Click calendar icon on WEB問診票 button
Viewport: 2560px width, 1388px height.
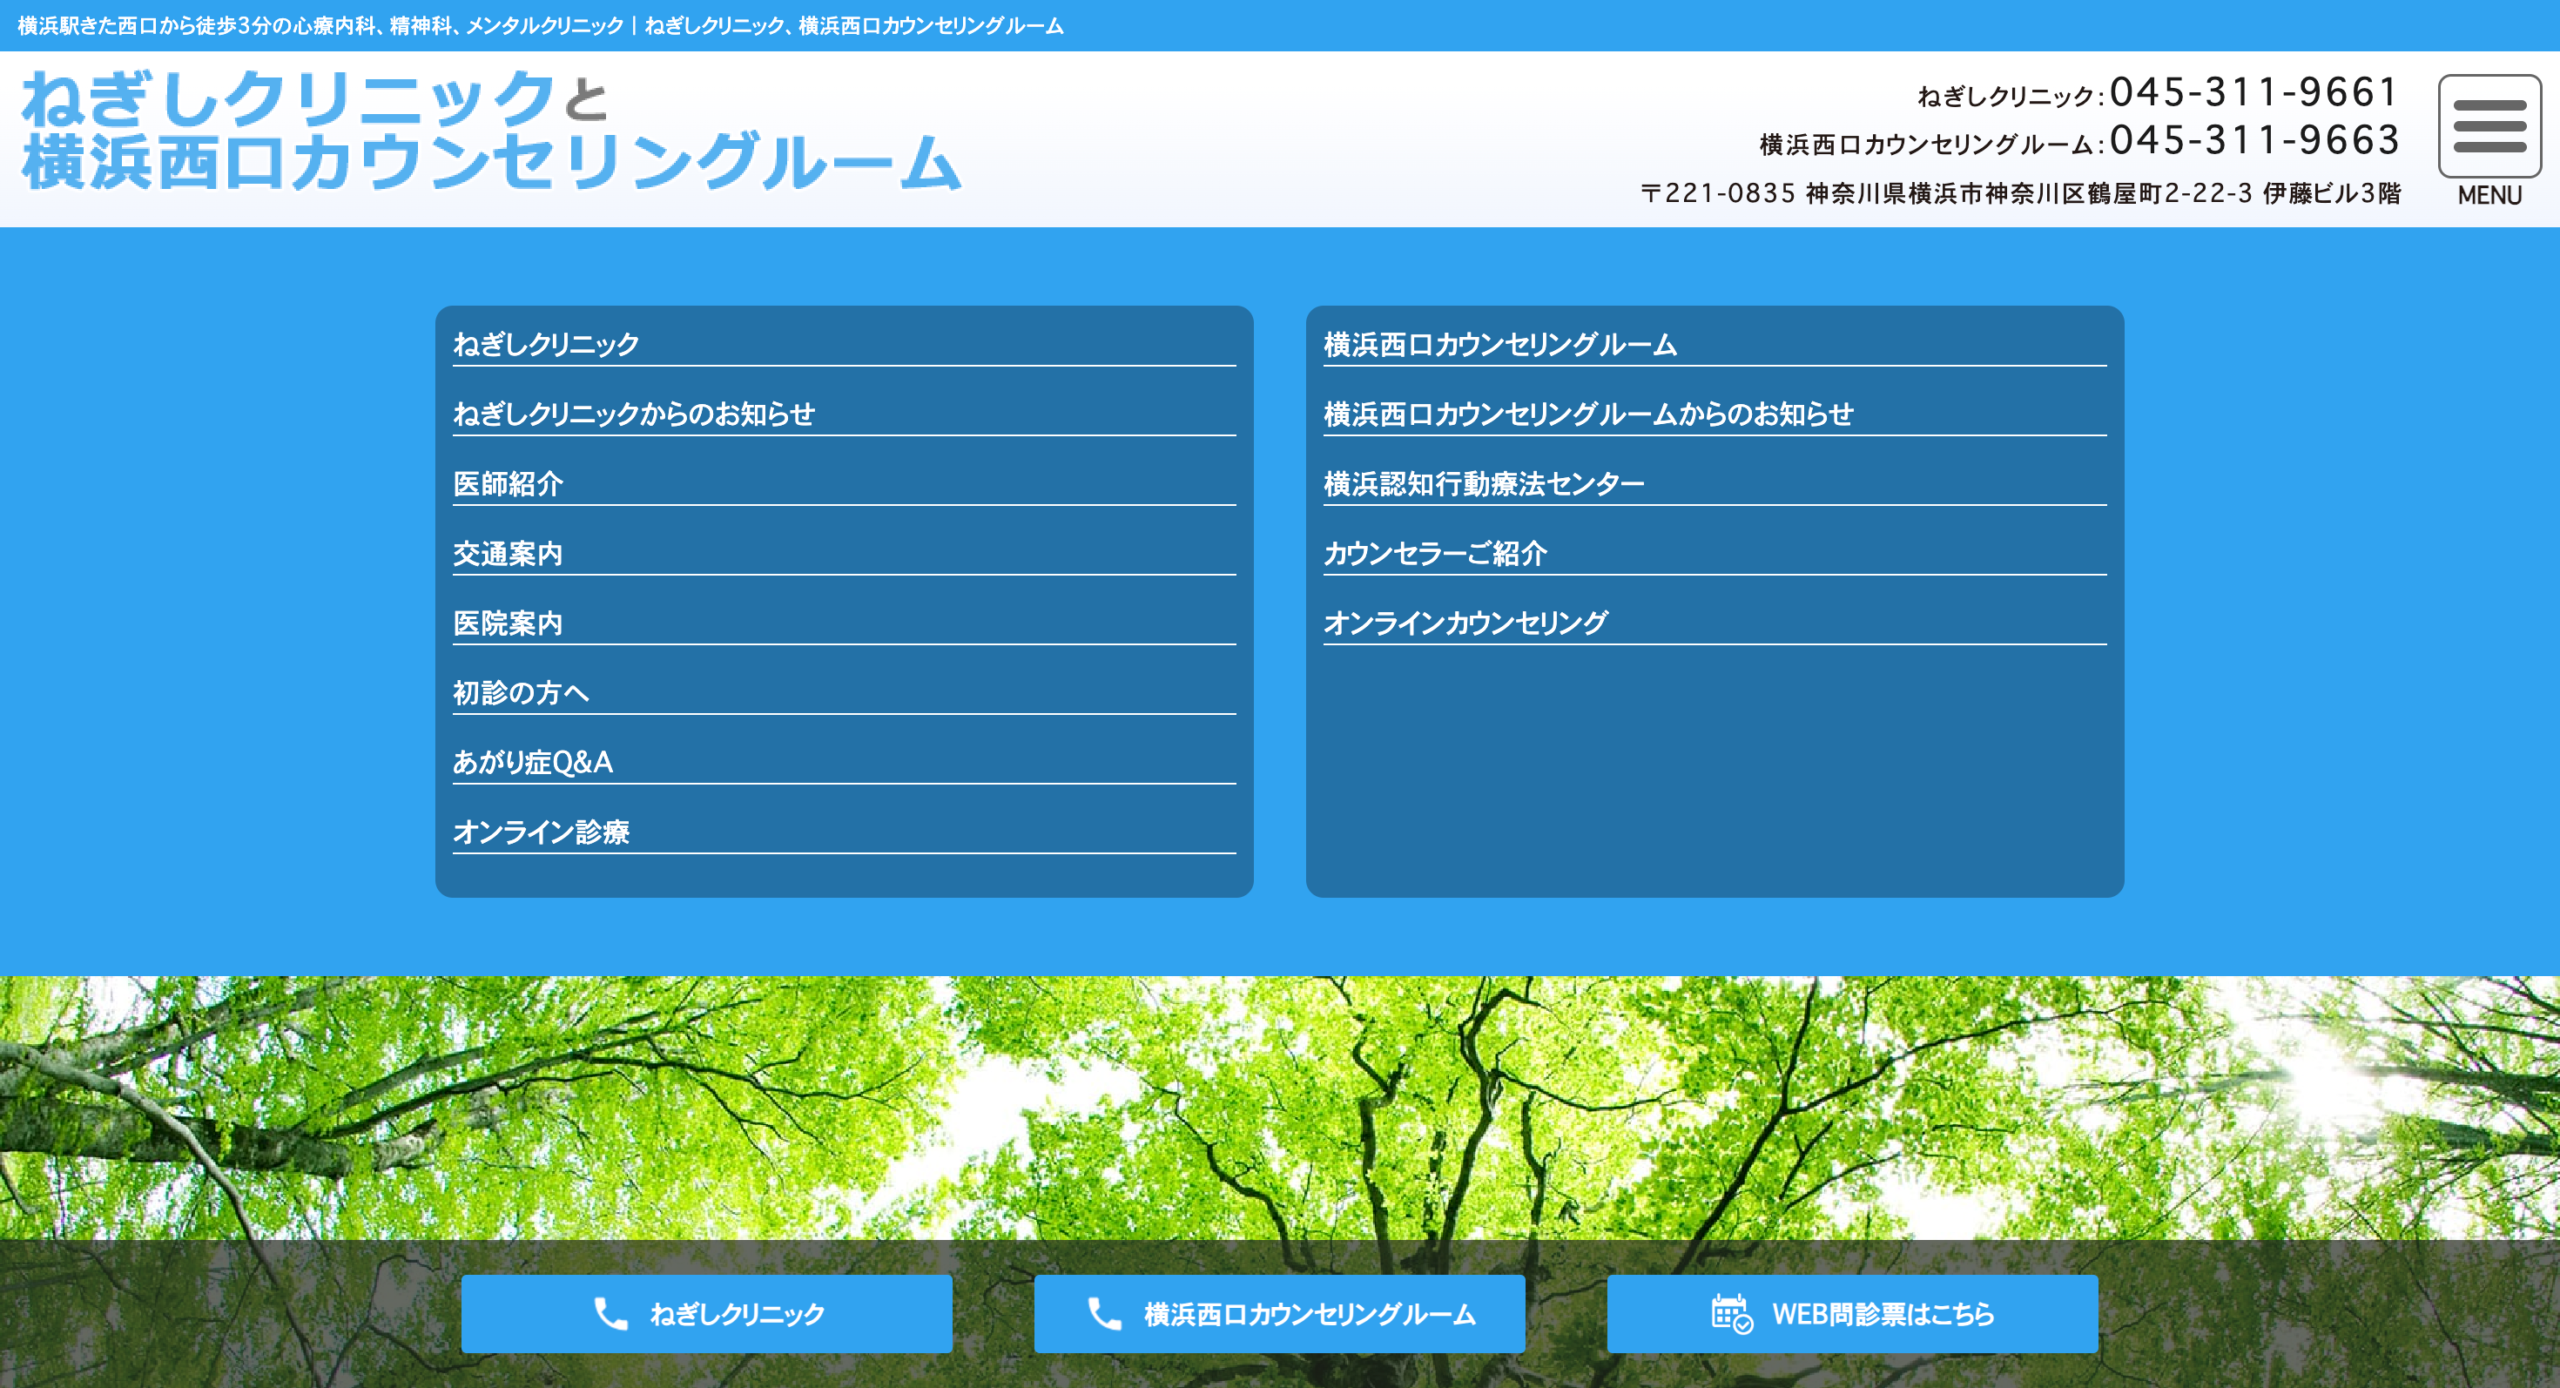1731,1313
